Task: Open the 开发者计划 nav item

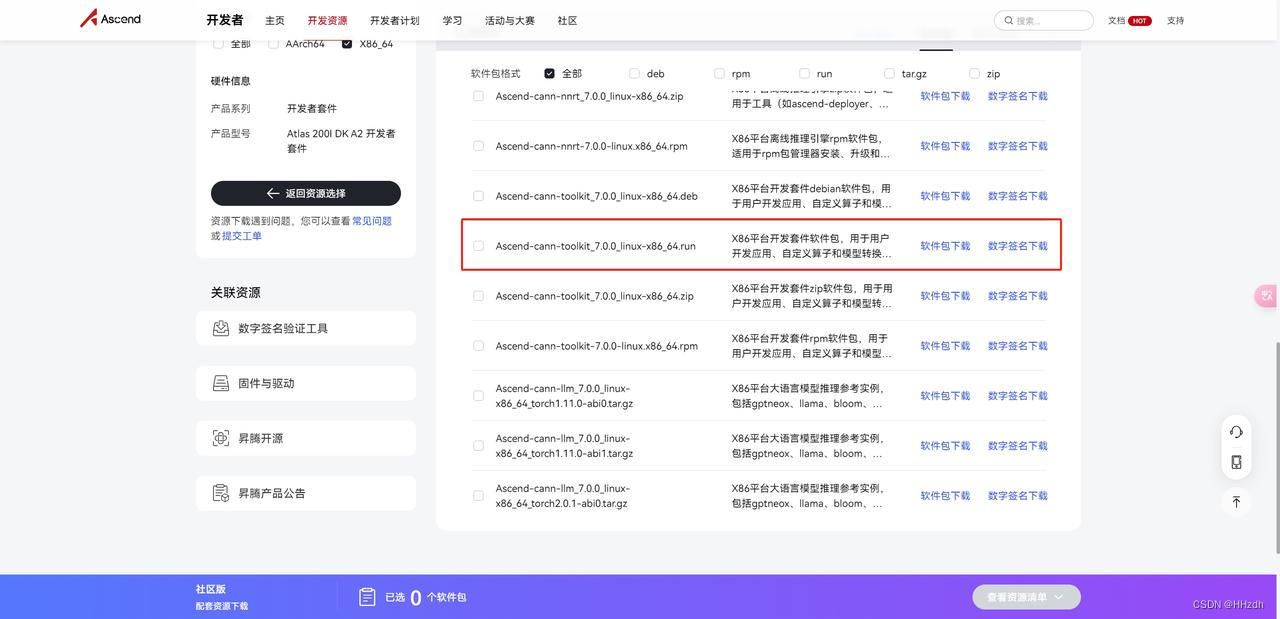Action: pos(395,21)
